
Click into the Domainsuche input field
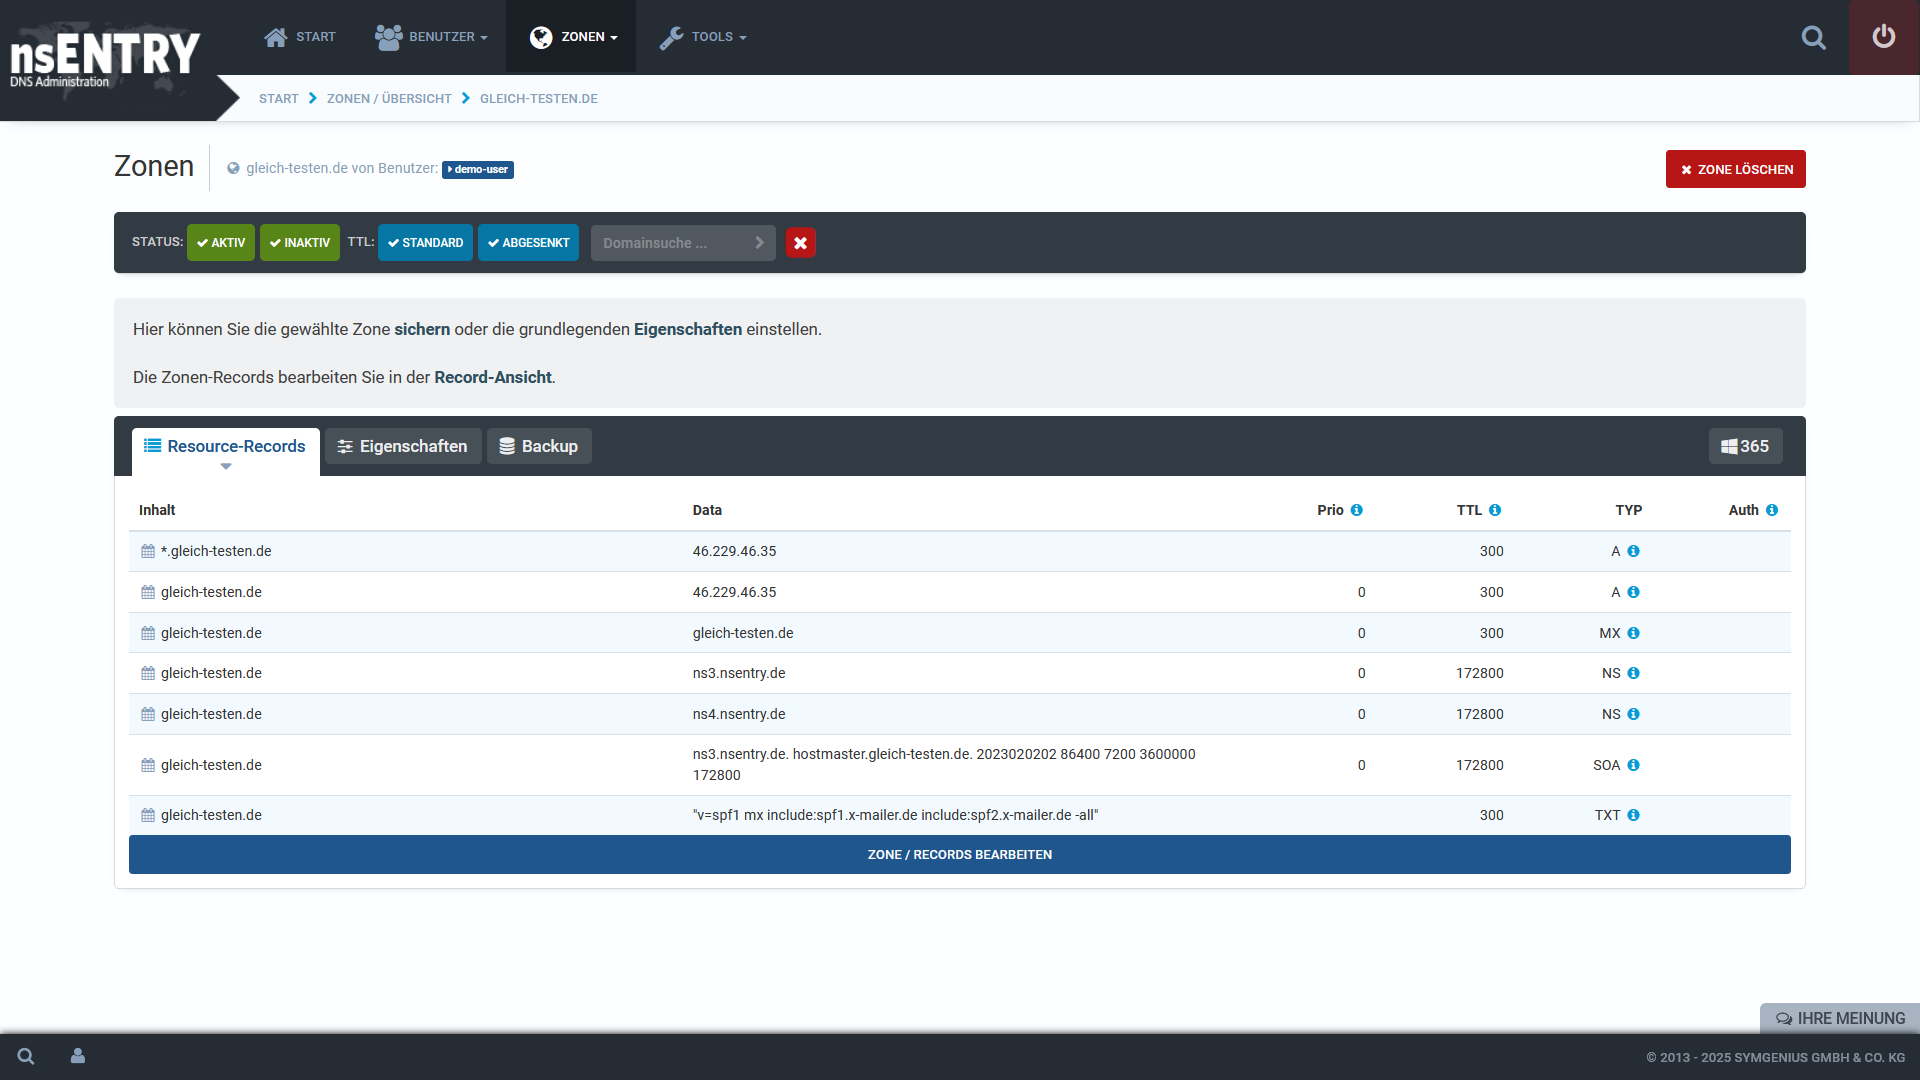point(672,242)
